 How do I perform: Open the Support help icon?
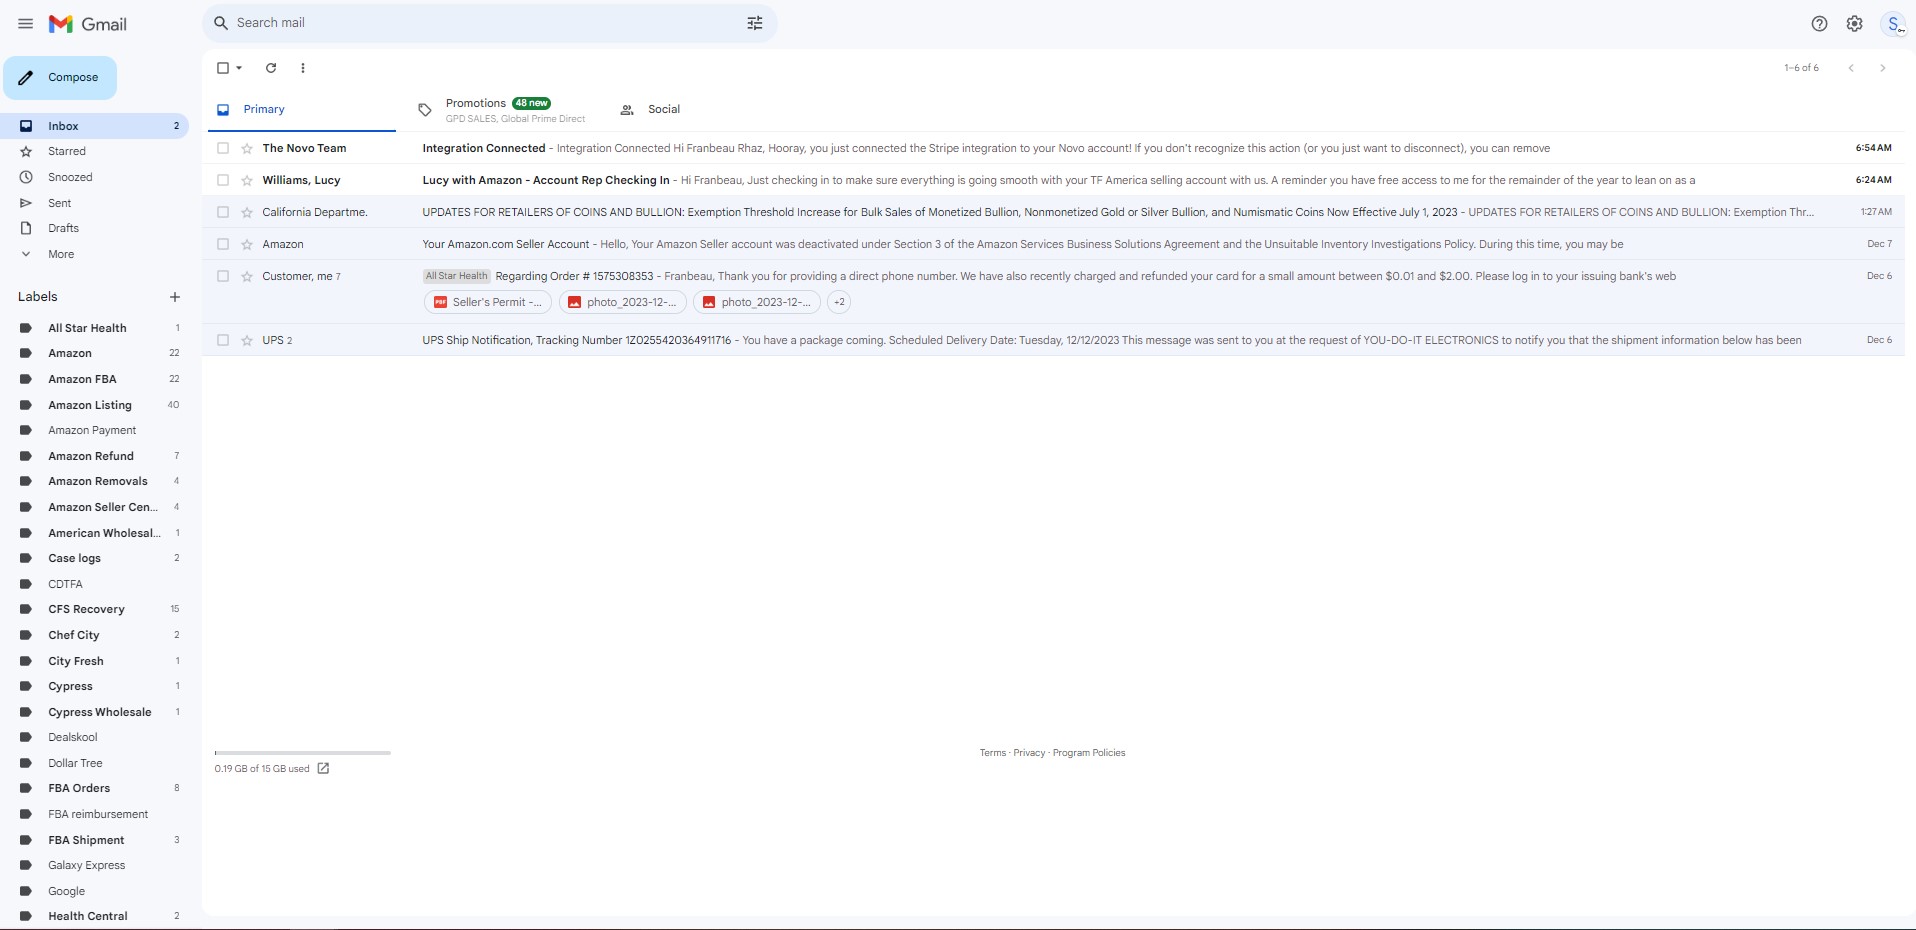1819,24
